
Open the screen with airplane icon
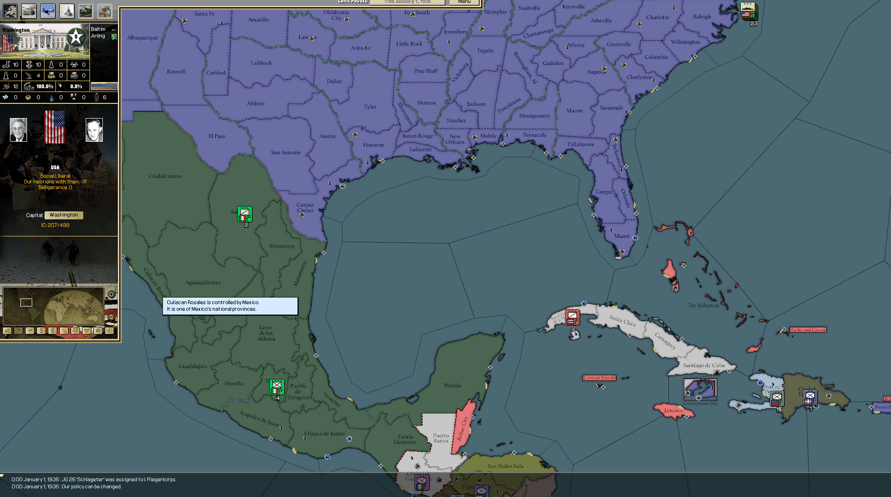[x=48, y=10]
